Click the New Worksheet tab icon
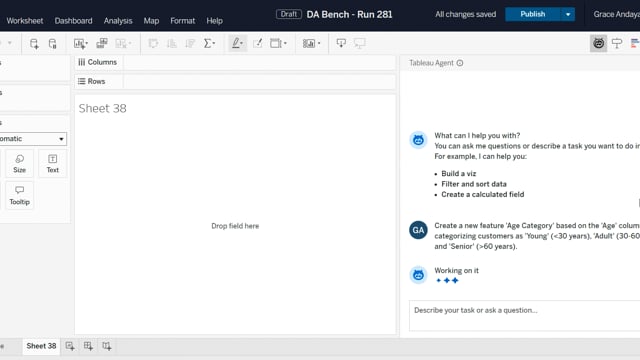Screen dimensions: 640x360 [x=70, y=346]
